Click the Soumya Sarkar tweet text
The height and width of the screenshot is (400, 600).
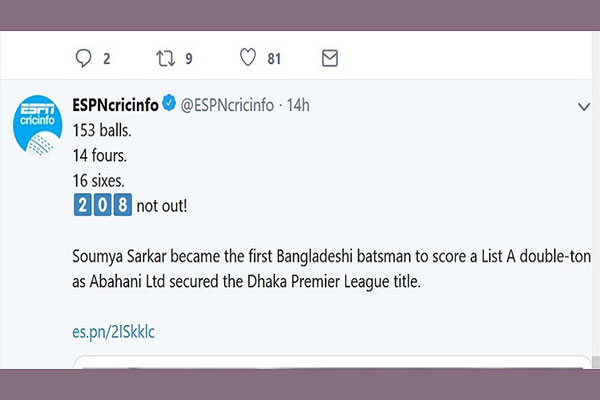tap(331, 269)
